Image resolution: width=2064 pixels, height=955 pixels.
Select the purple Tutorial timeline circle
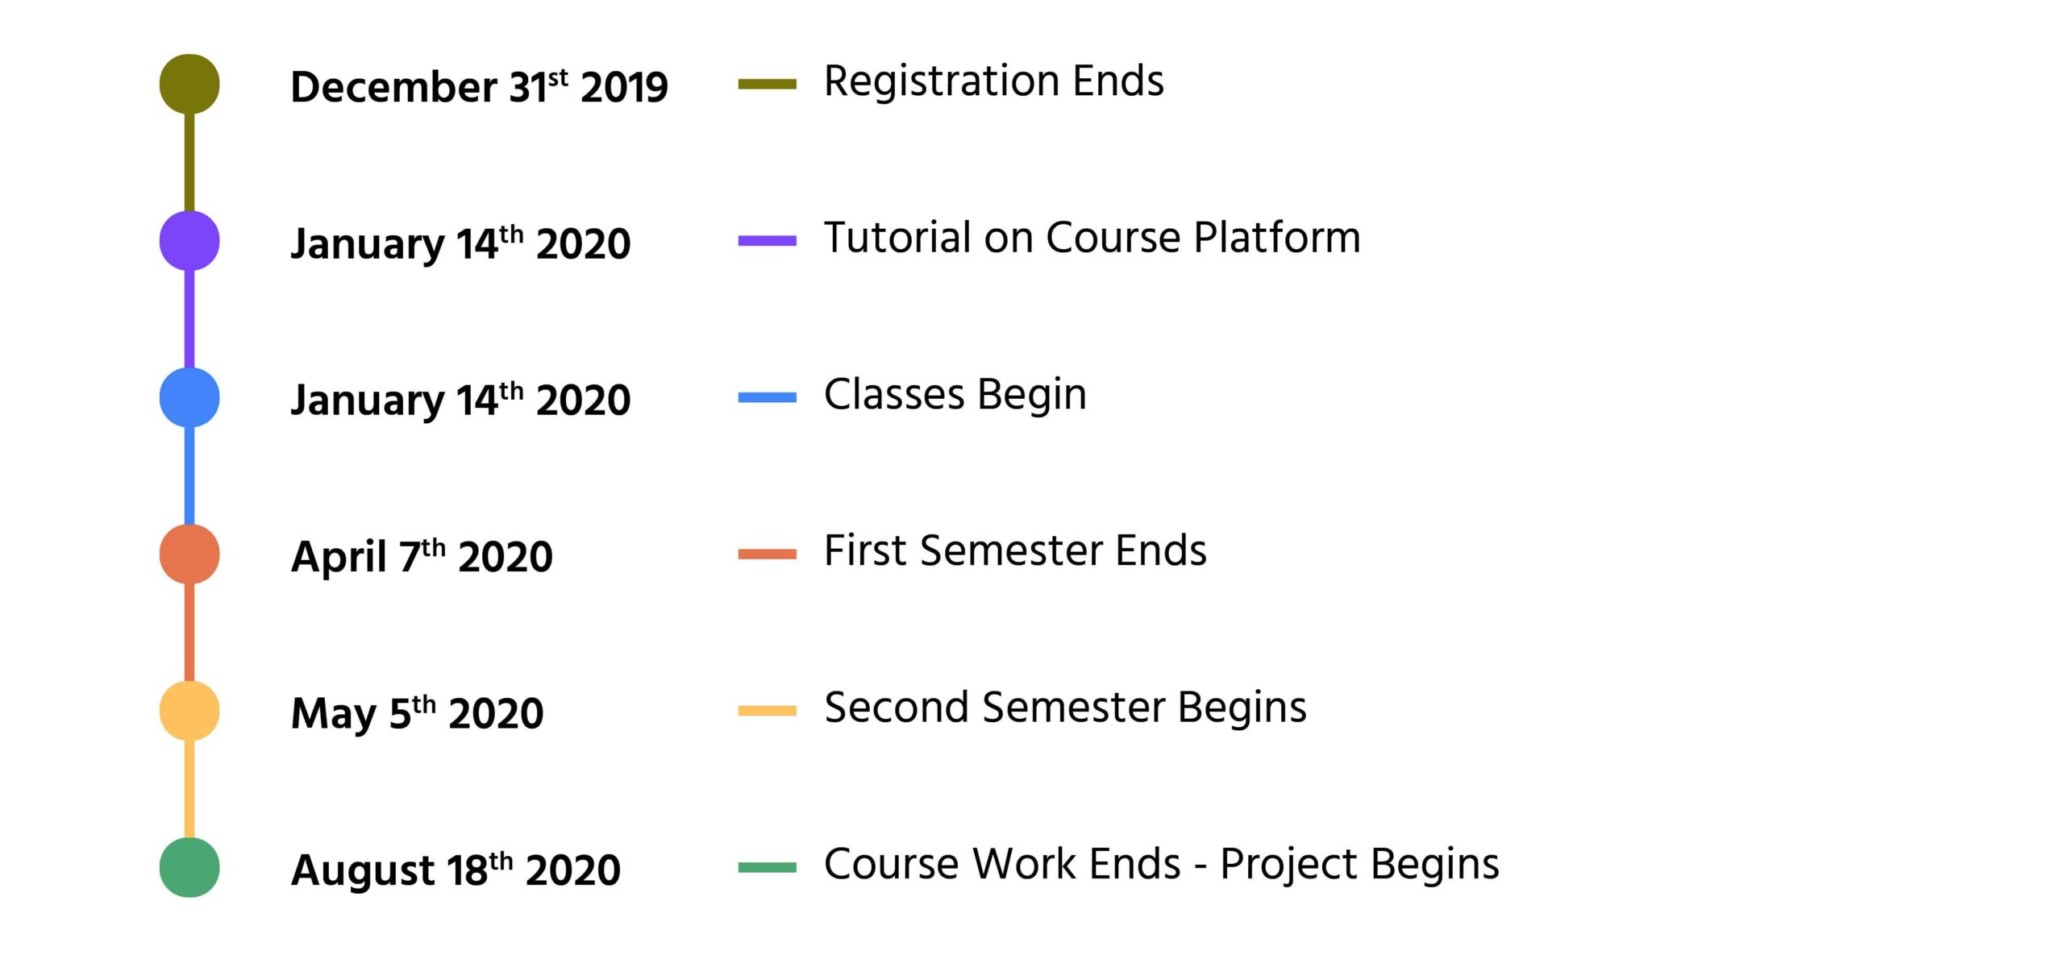coord(189,241)
